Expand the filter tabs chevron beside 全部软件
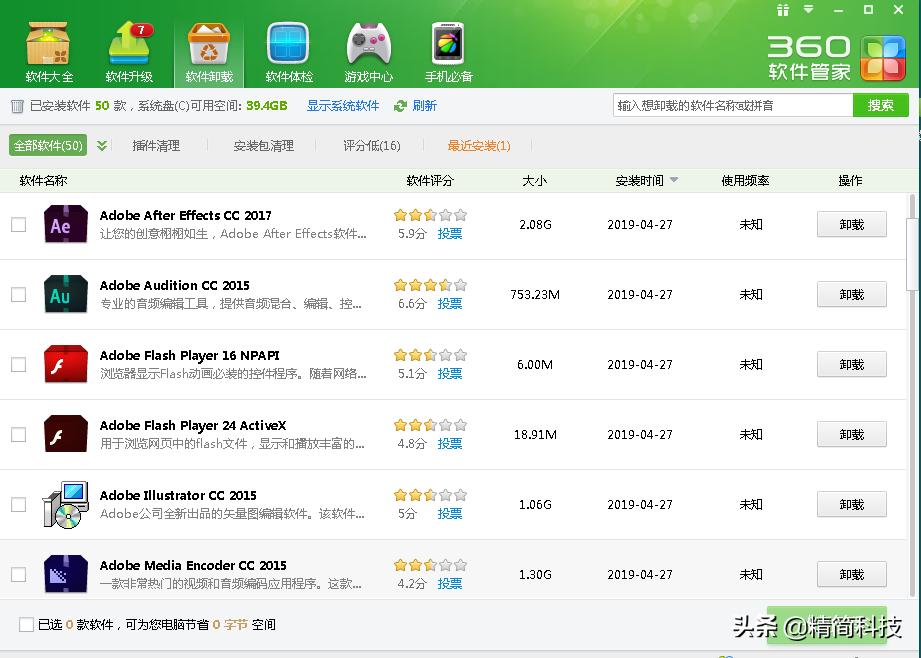Screen dimensions: 921x658 coord(101,145)
